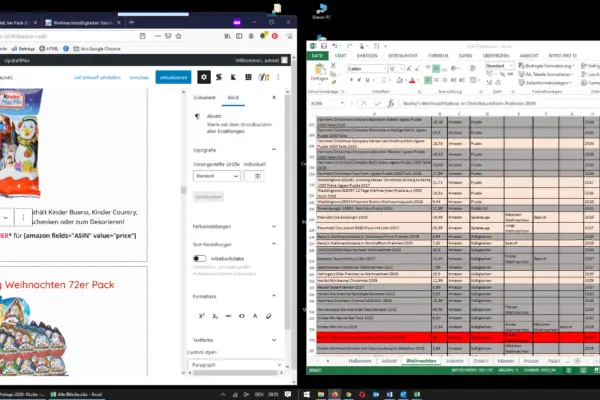Click the block options dots beside the paragraph
The image size is (600, 400).
pos(23,217)
